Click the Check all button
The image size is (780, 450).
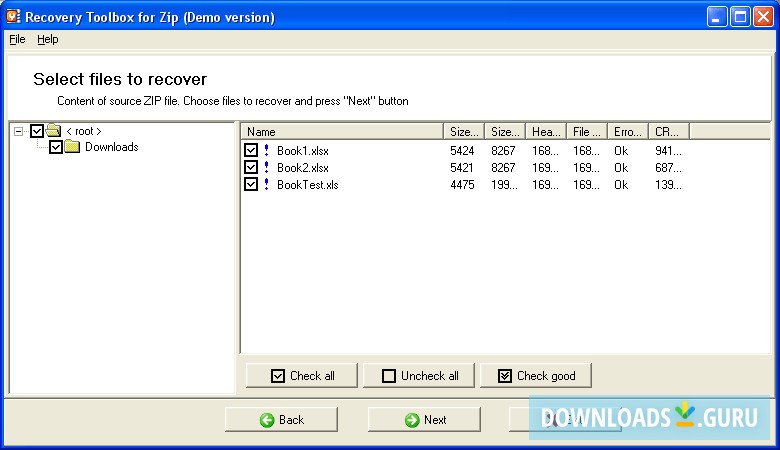point(301,375)
